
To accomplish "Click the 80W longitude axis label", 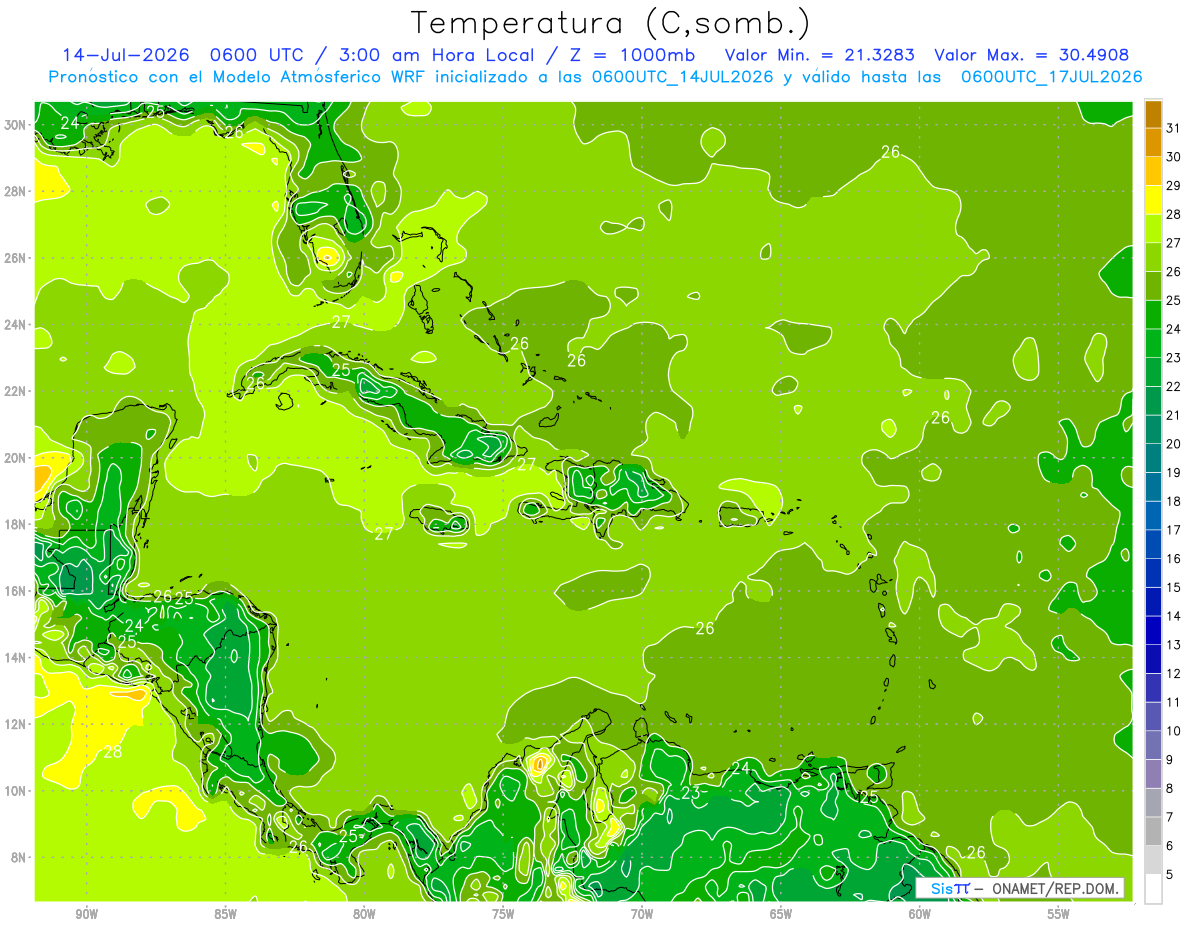I will click(x=364, y=914).
